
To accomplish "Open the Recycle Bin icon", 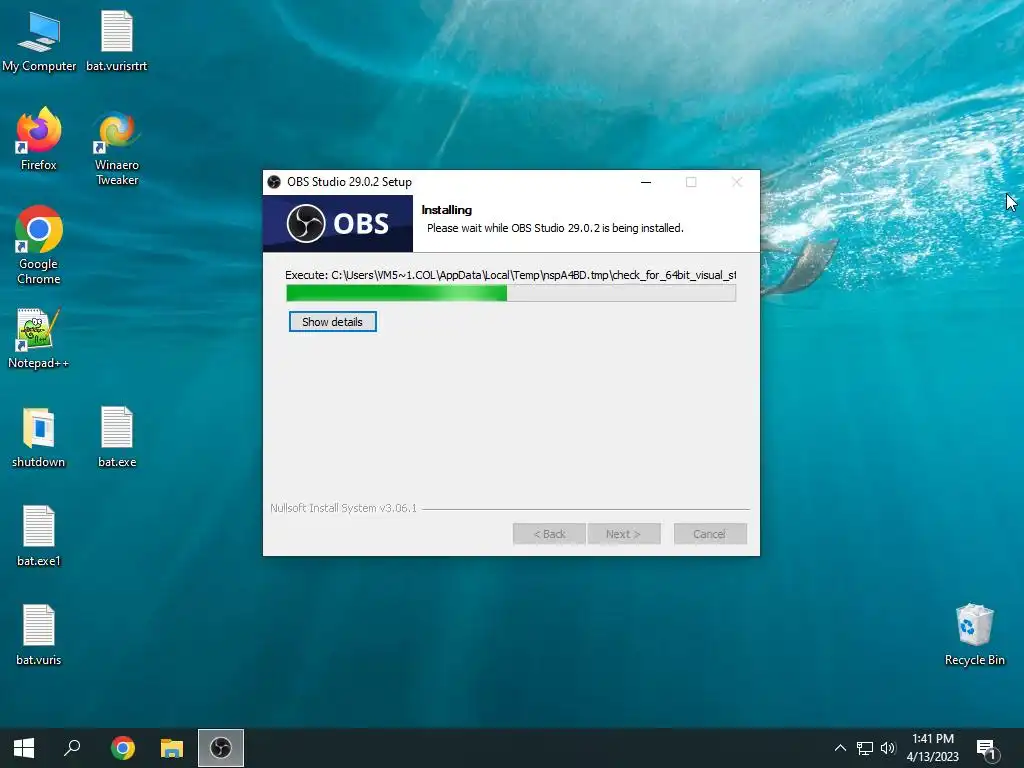I will (x=974, y=635).
